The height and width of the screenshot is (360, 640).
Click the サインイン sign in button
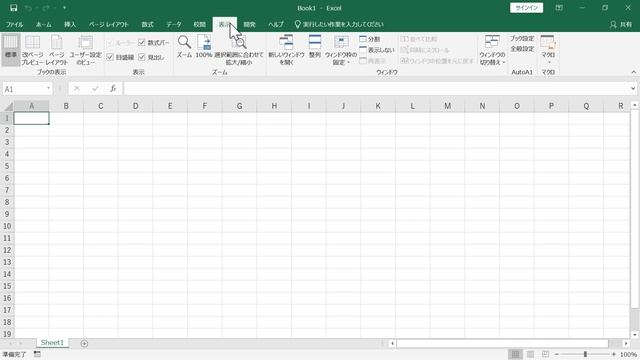pyautogui.click(x=526, y=8)
